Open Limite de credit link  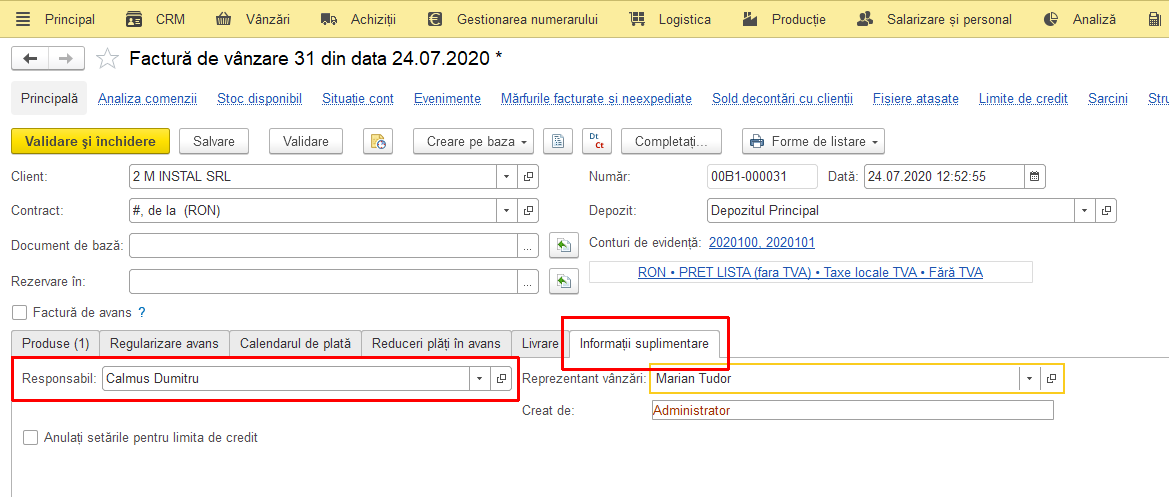pos(1023,98)
